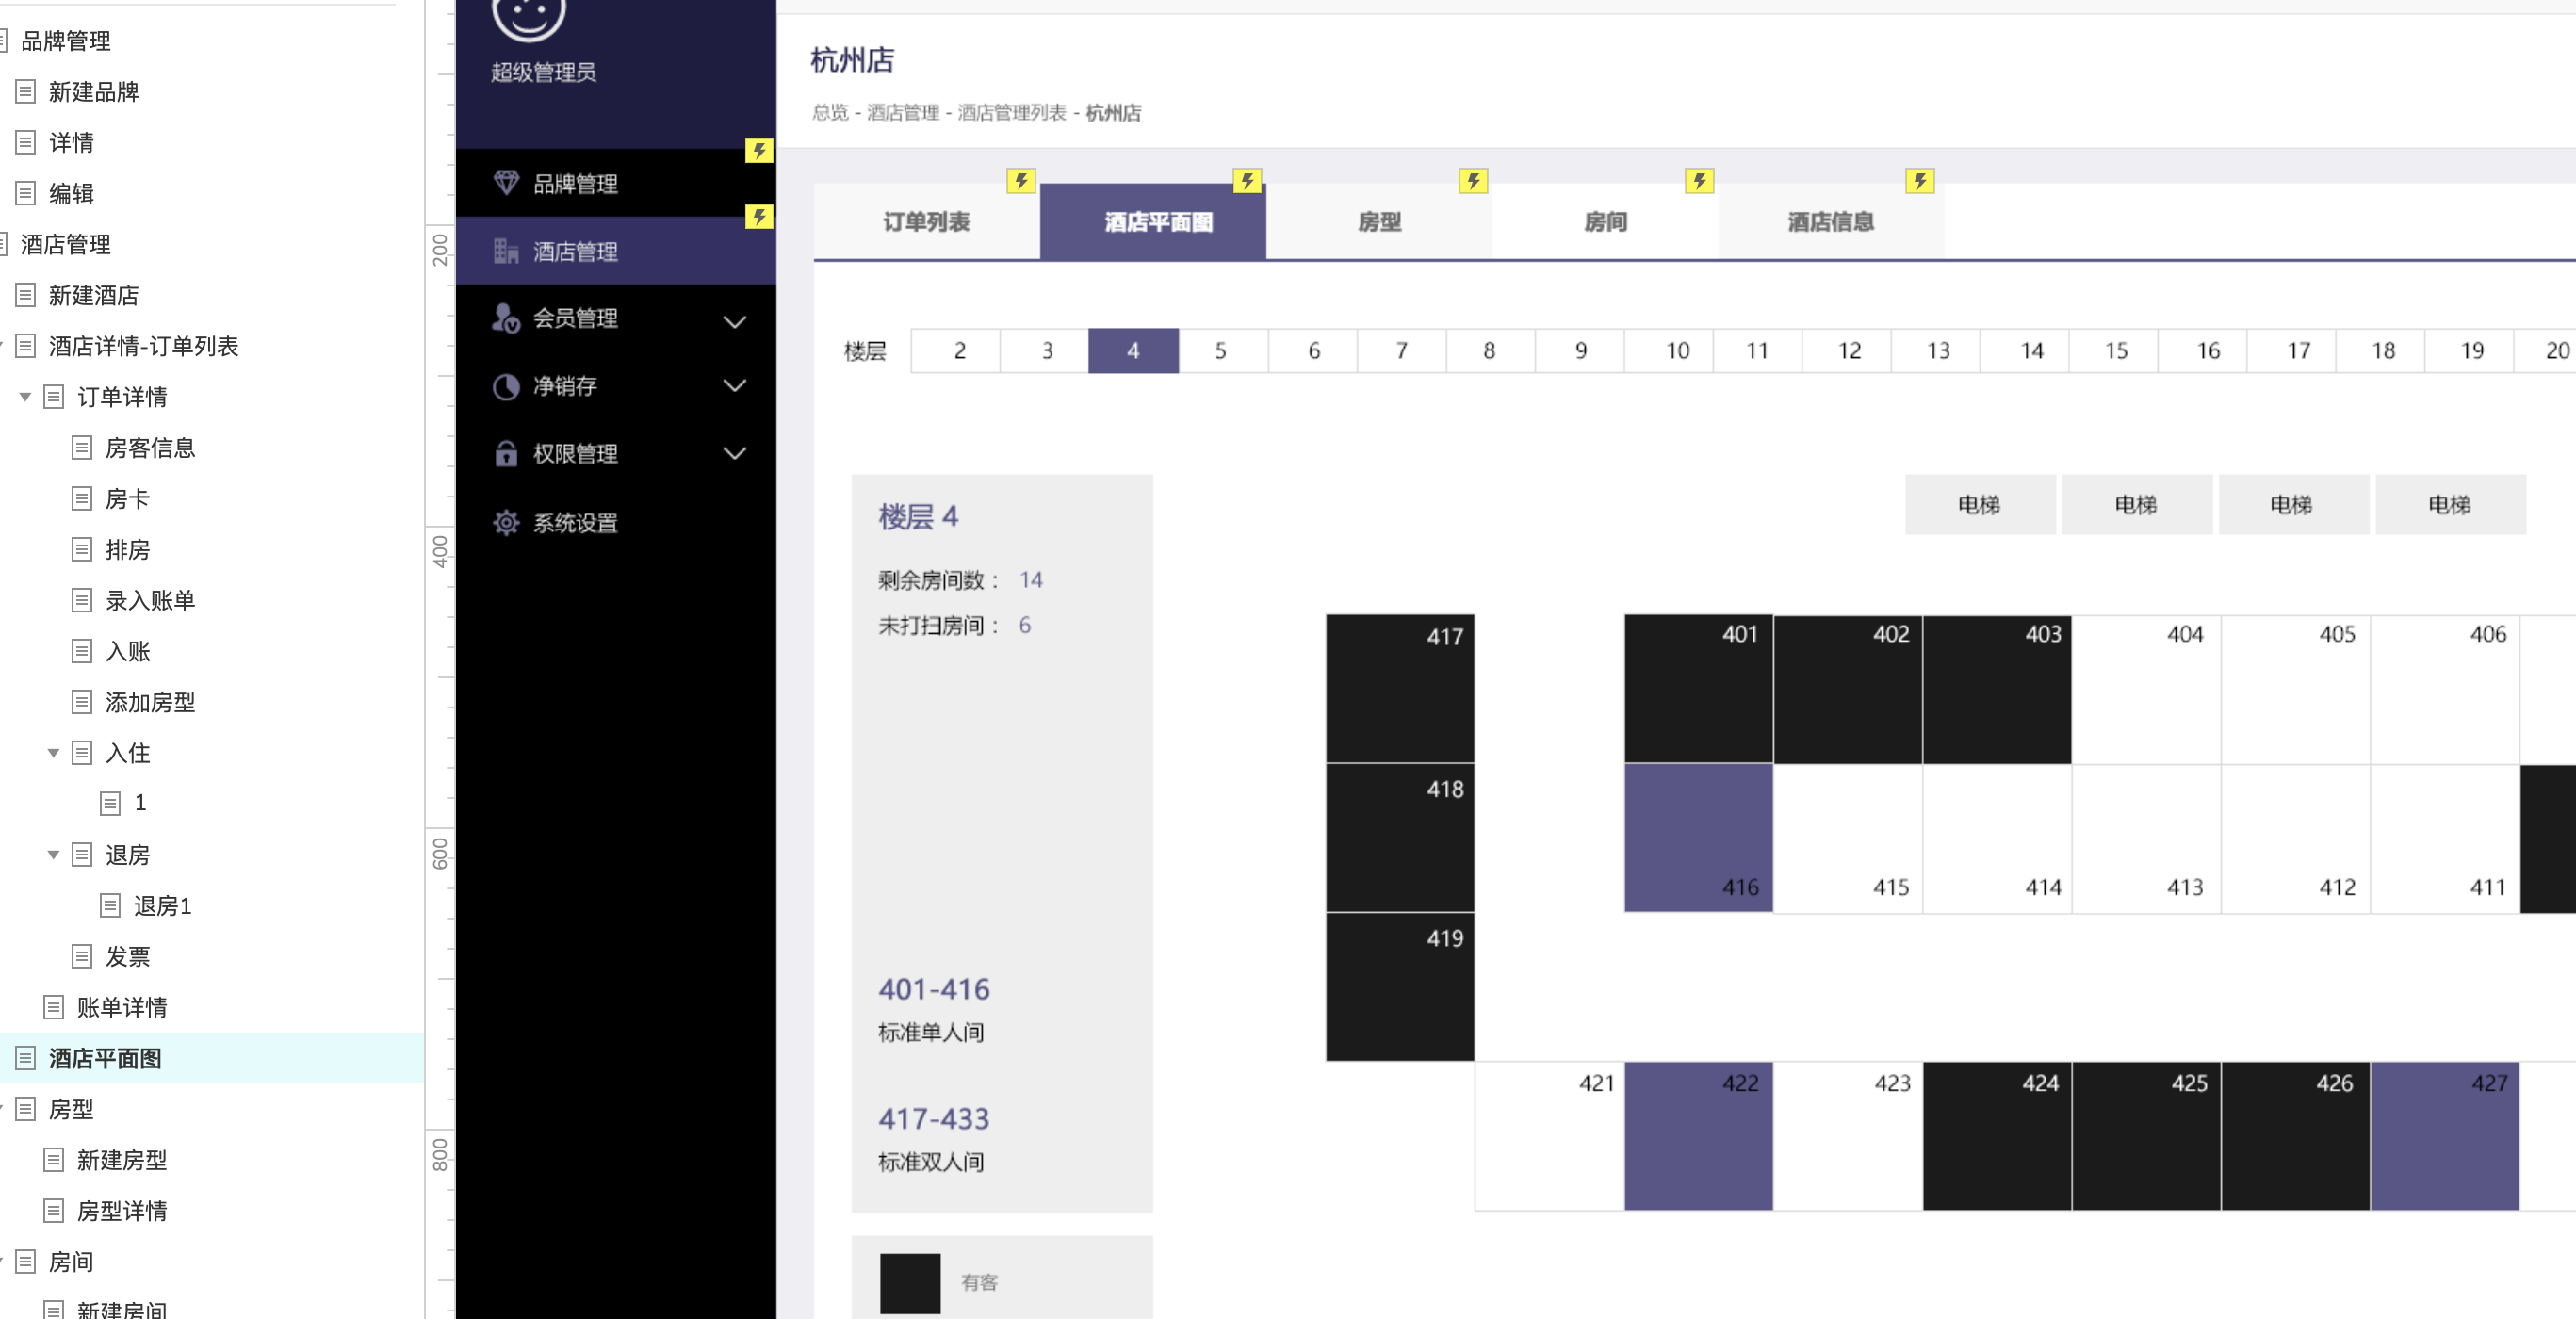Click 酒店管理 in the breadcrumb
Viewport: 2576px width, 1319px height.
coord(903,112)
